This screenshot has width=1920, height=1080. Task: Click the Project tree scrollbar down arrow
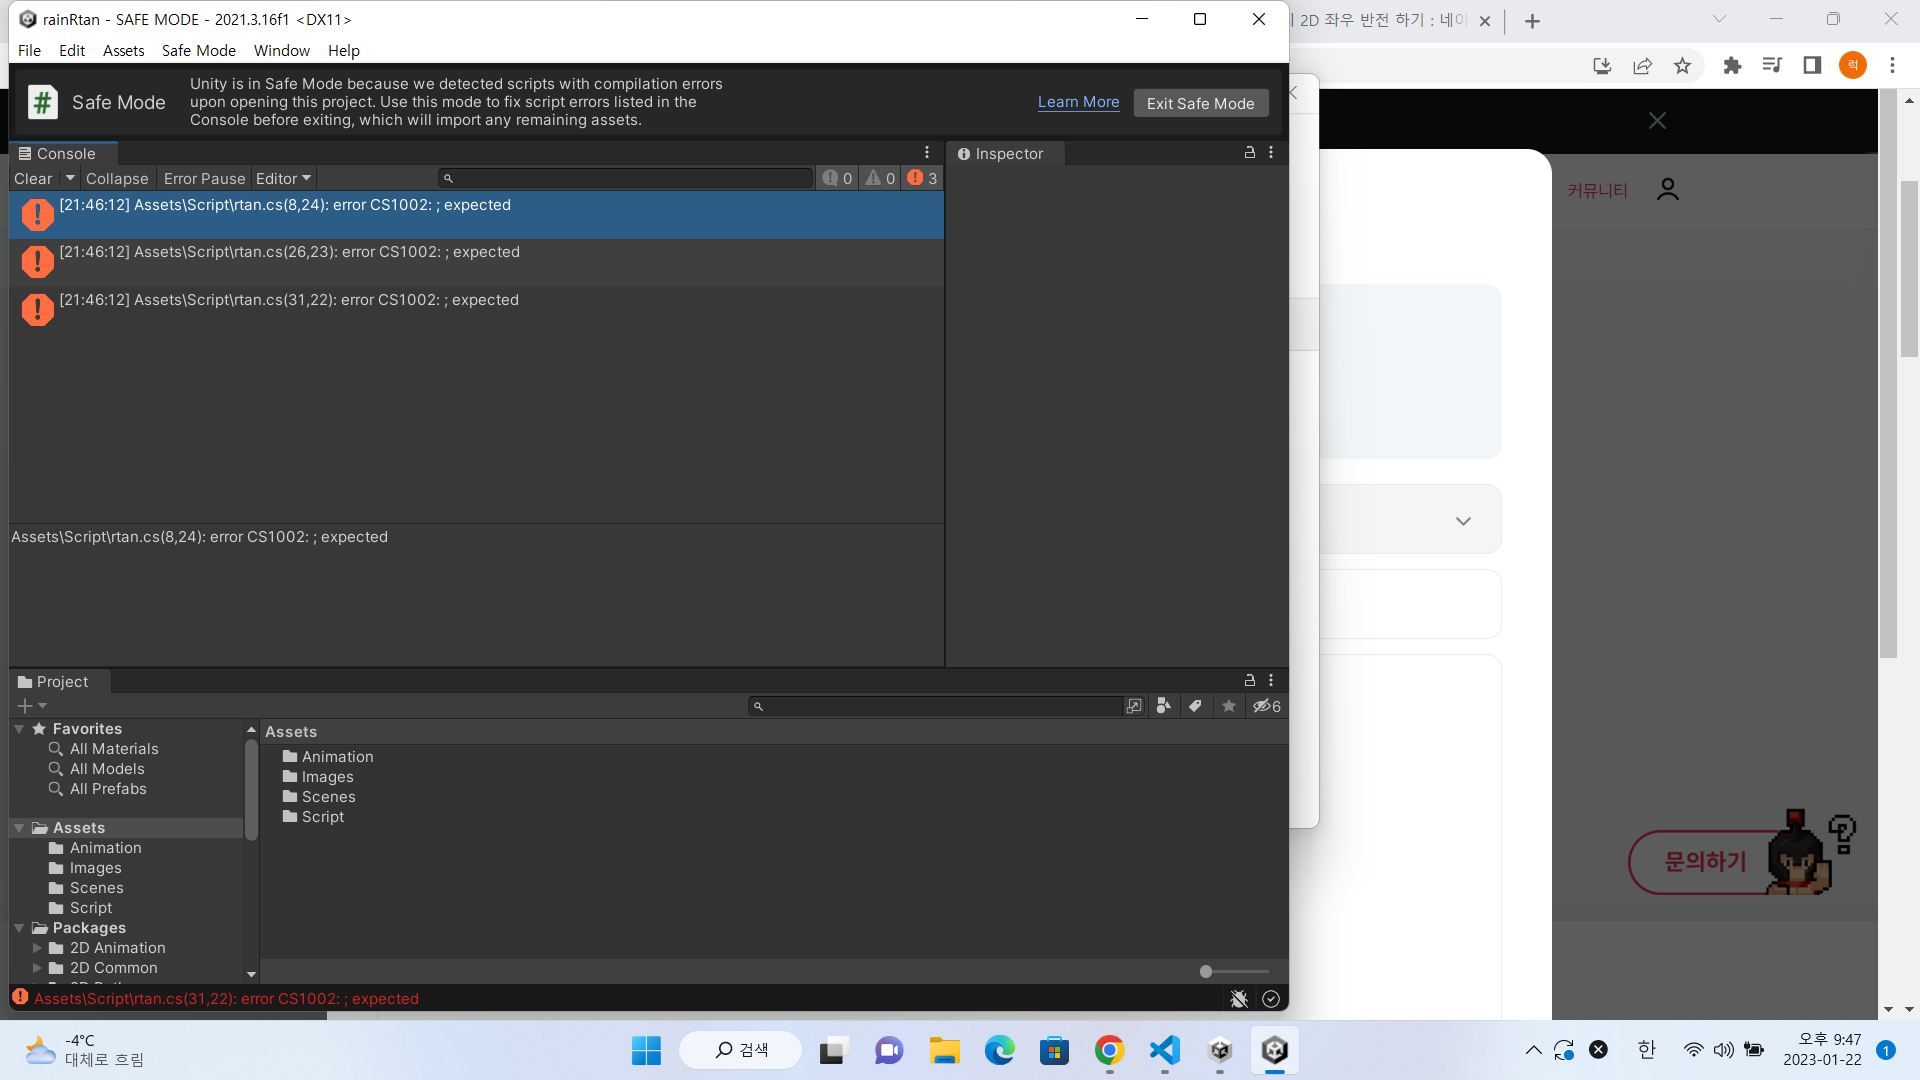pyautogui.click(x=251, y=974)
